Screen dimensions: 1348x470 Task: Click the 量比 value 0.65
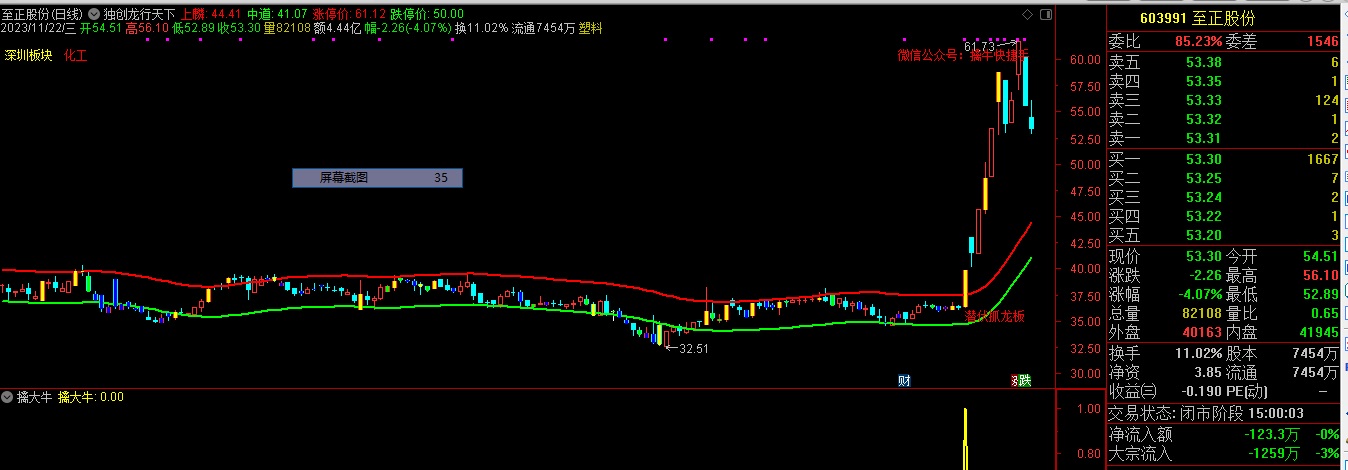pyautogui.click(x=1324, y=313)
